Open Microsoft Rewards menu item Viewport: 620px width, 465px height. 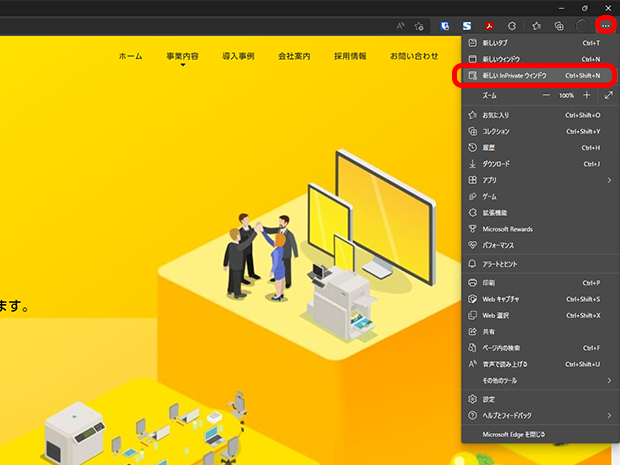coord(541,229)
